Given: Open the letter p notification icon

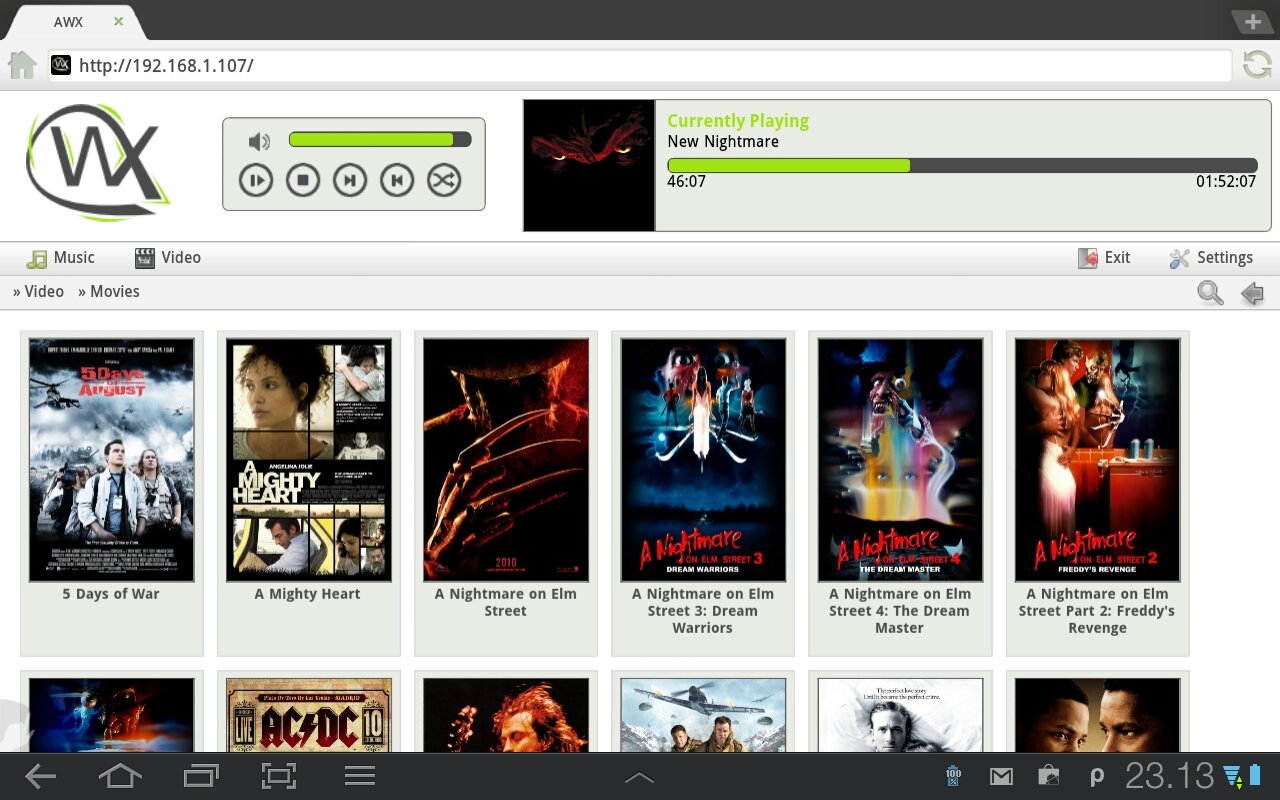Looking at the screenshot, I should [x=1096, y=777].
